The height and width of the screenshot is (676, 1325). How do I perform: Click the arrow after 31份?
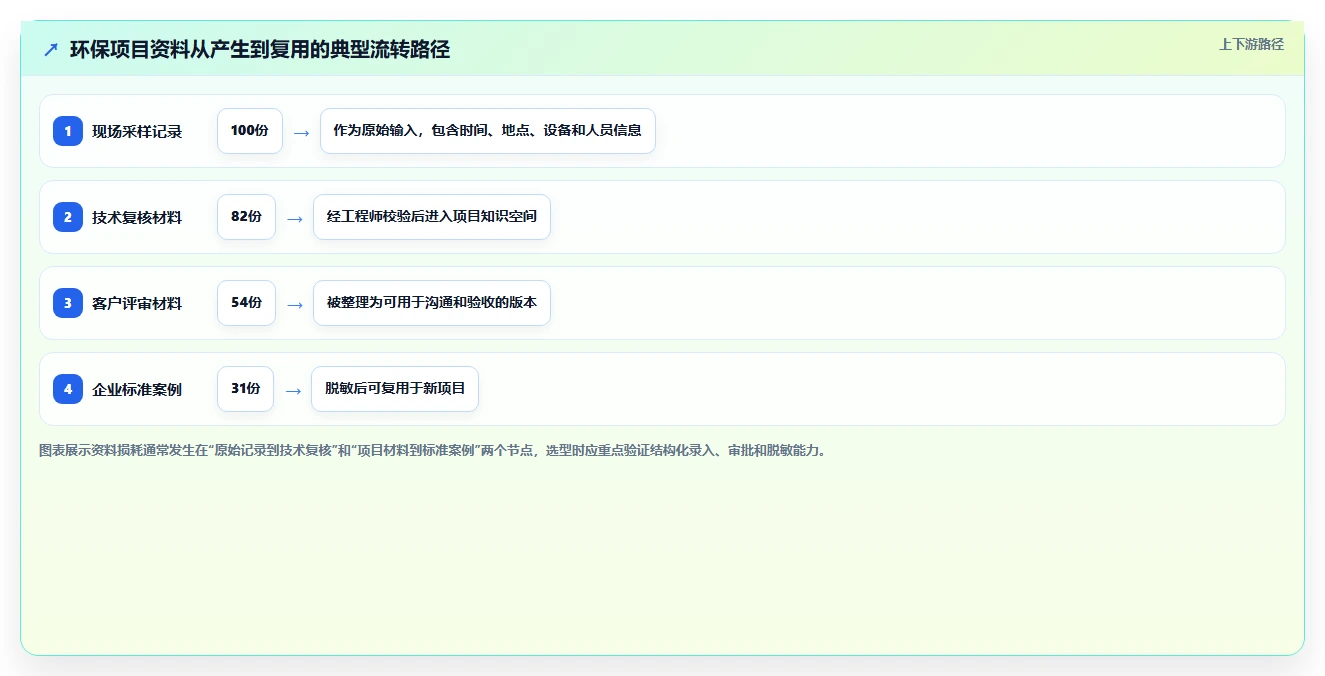pos(293,390)
